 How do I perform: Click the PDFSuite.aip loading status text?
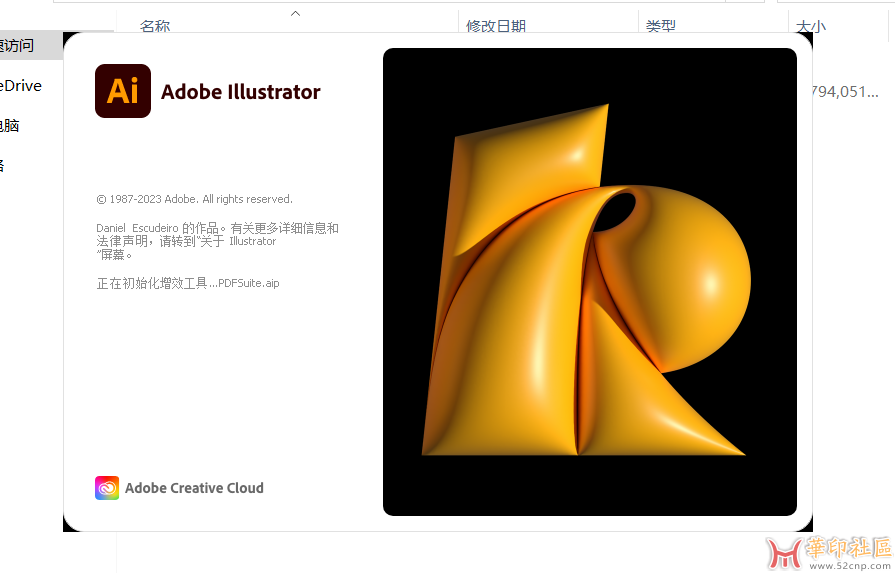188,283
